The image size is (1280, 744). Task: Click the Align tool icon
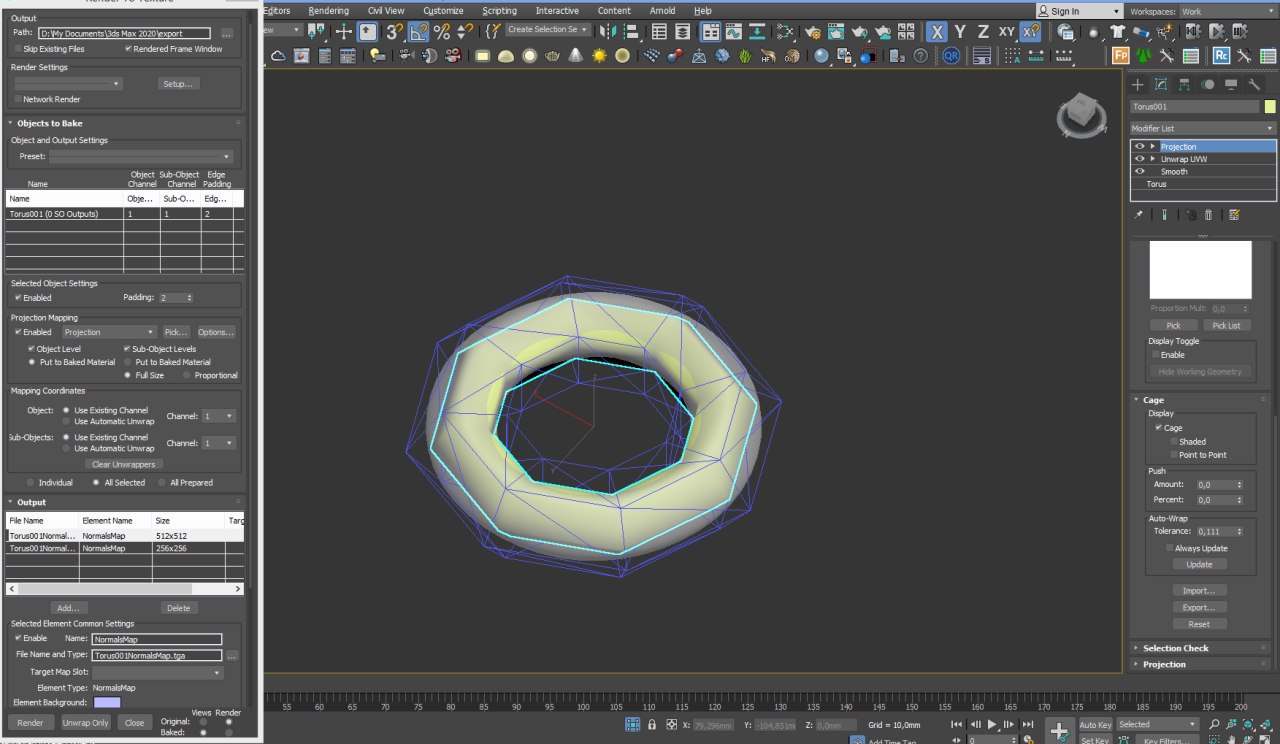point(633,32)
